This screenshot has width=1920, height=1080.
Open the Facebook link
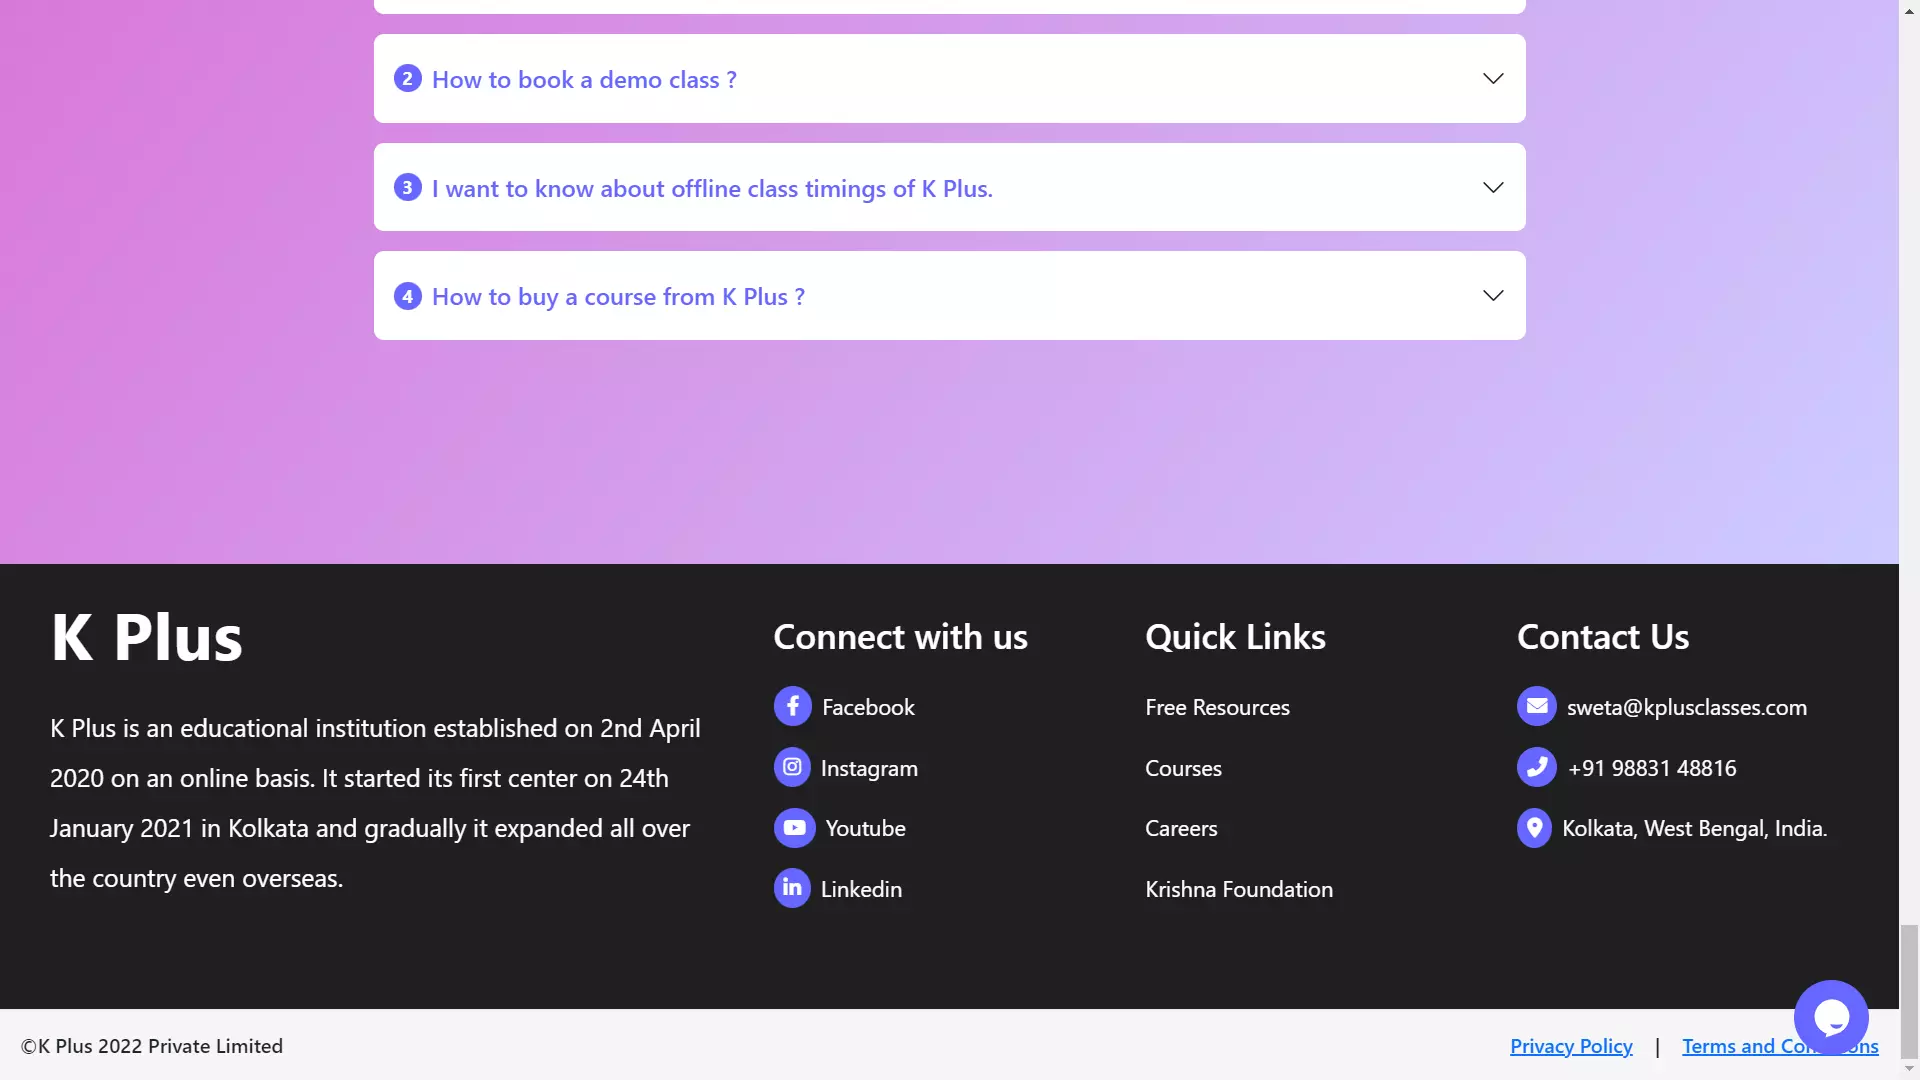click(868, 707)
